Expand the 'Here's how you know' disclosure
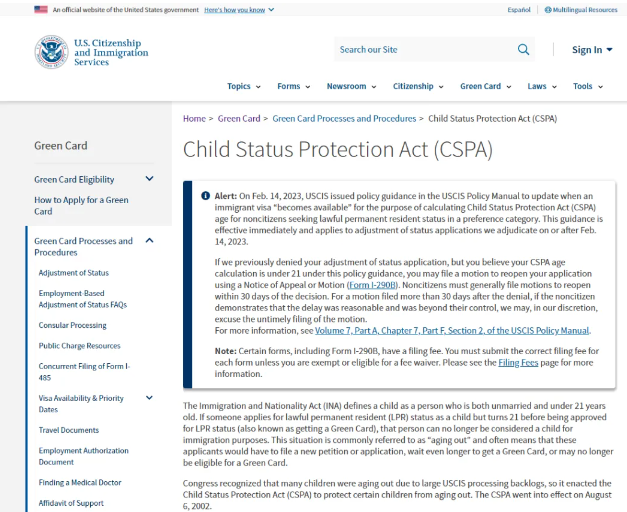Viewport: 627px width, 512px height. 239,9
